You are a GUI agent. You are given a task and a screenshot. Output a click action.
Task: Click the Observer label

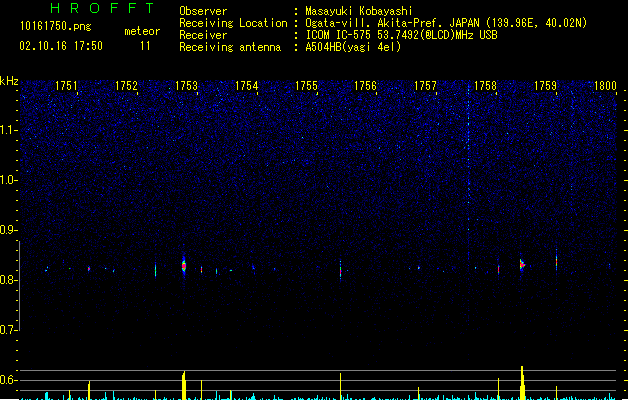pos(203,11)
